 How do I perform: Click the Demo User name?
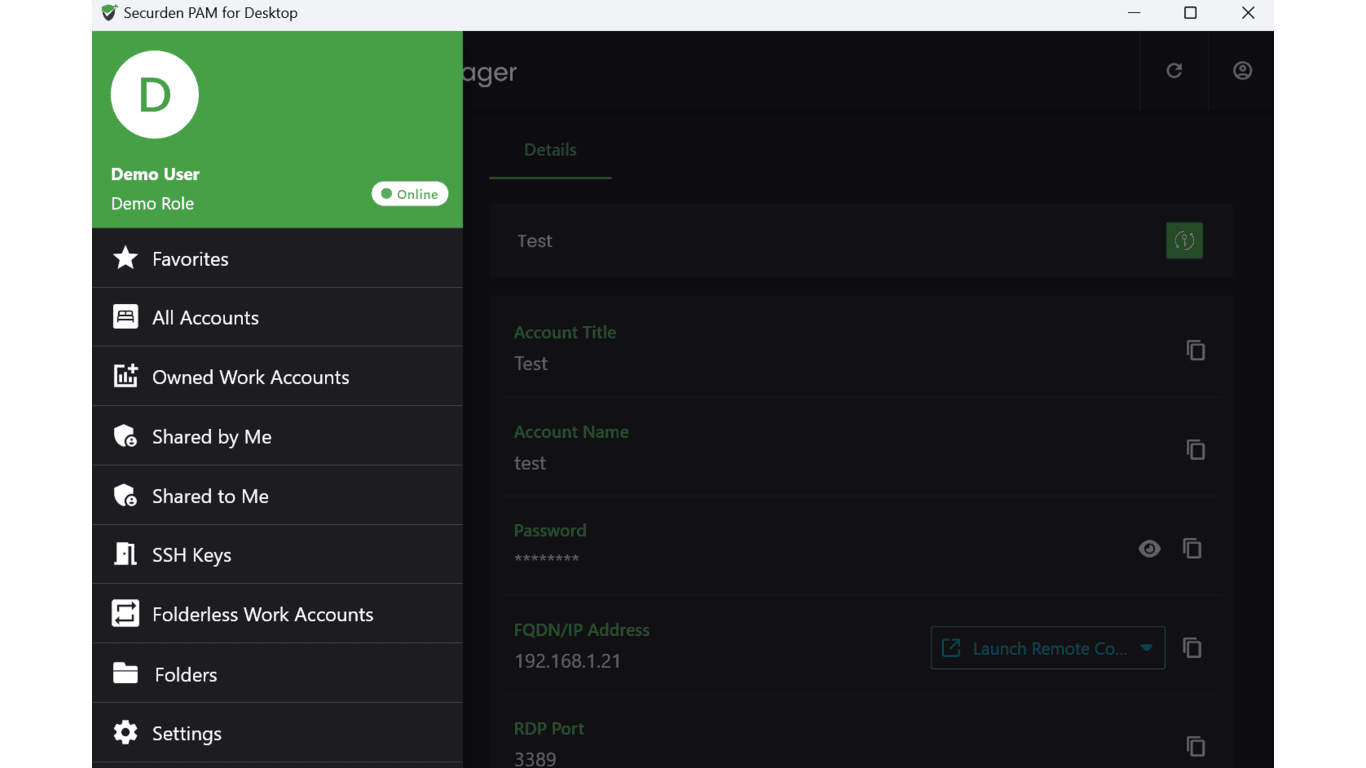155,174
